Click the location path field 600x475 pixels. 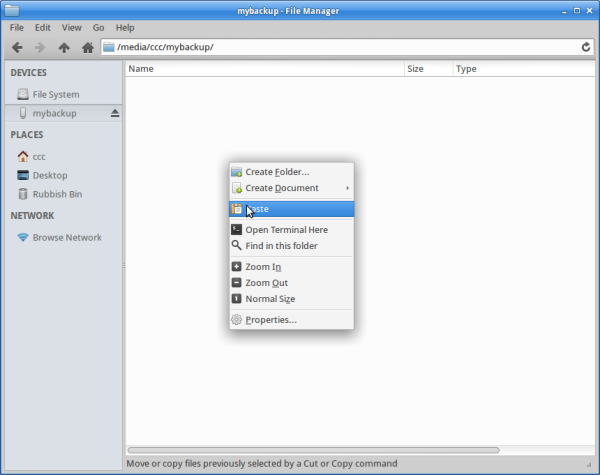340,47
